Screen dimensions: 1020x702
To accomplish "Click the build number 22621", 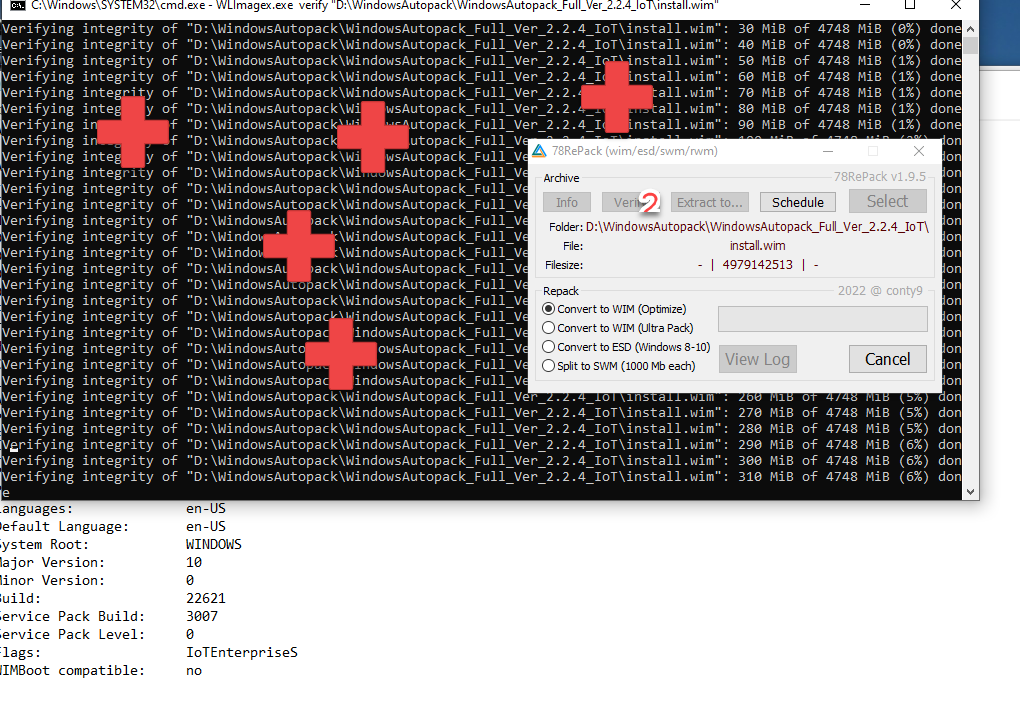I will click(x=206, y=598).
